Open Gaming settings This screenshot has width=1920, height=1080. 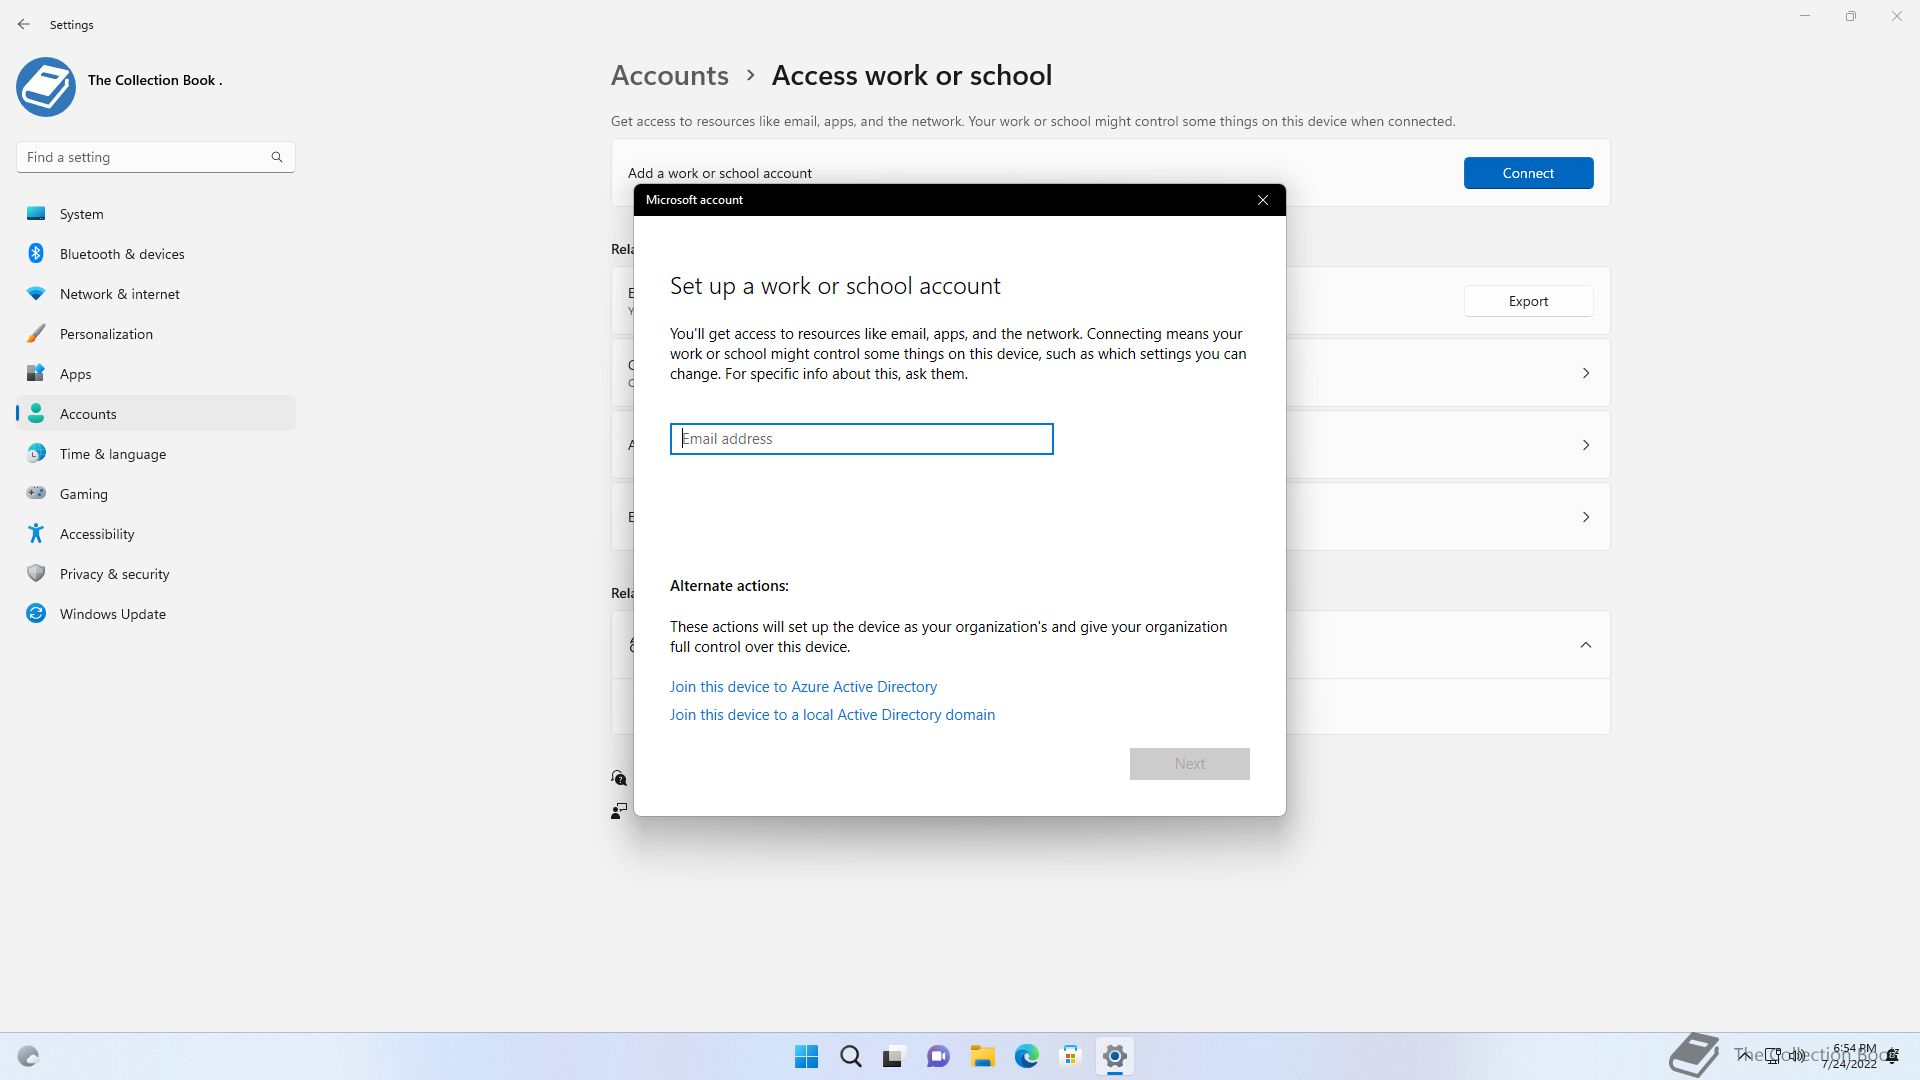point(83,494)
